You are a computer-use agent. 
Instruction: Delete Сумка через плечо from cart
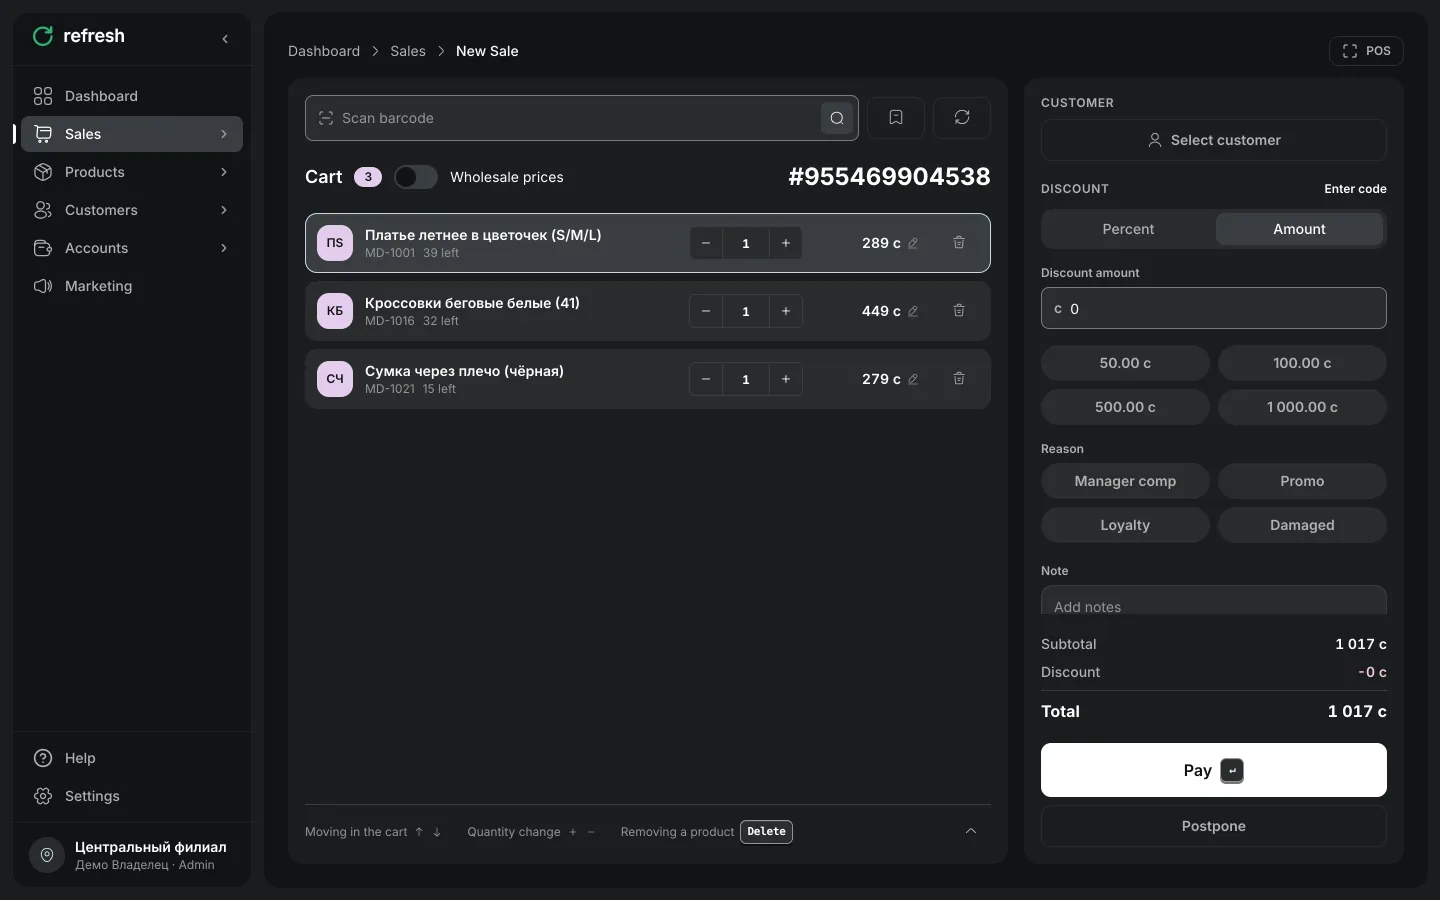point(959,379)
